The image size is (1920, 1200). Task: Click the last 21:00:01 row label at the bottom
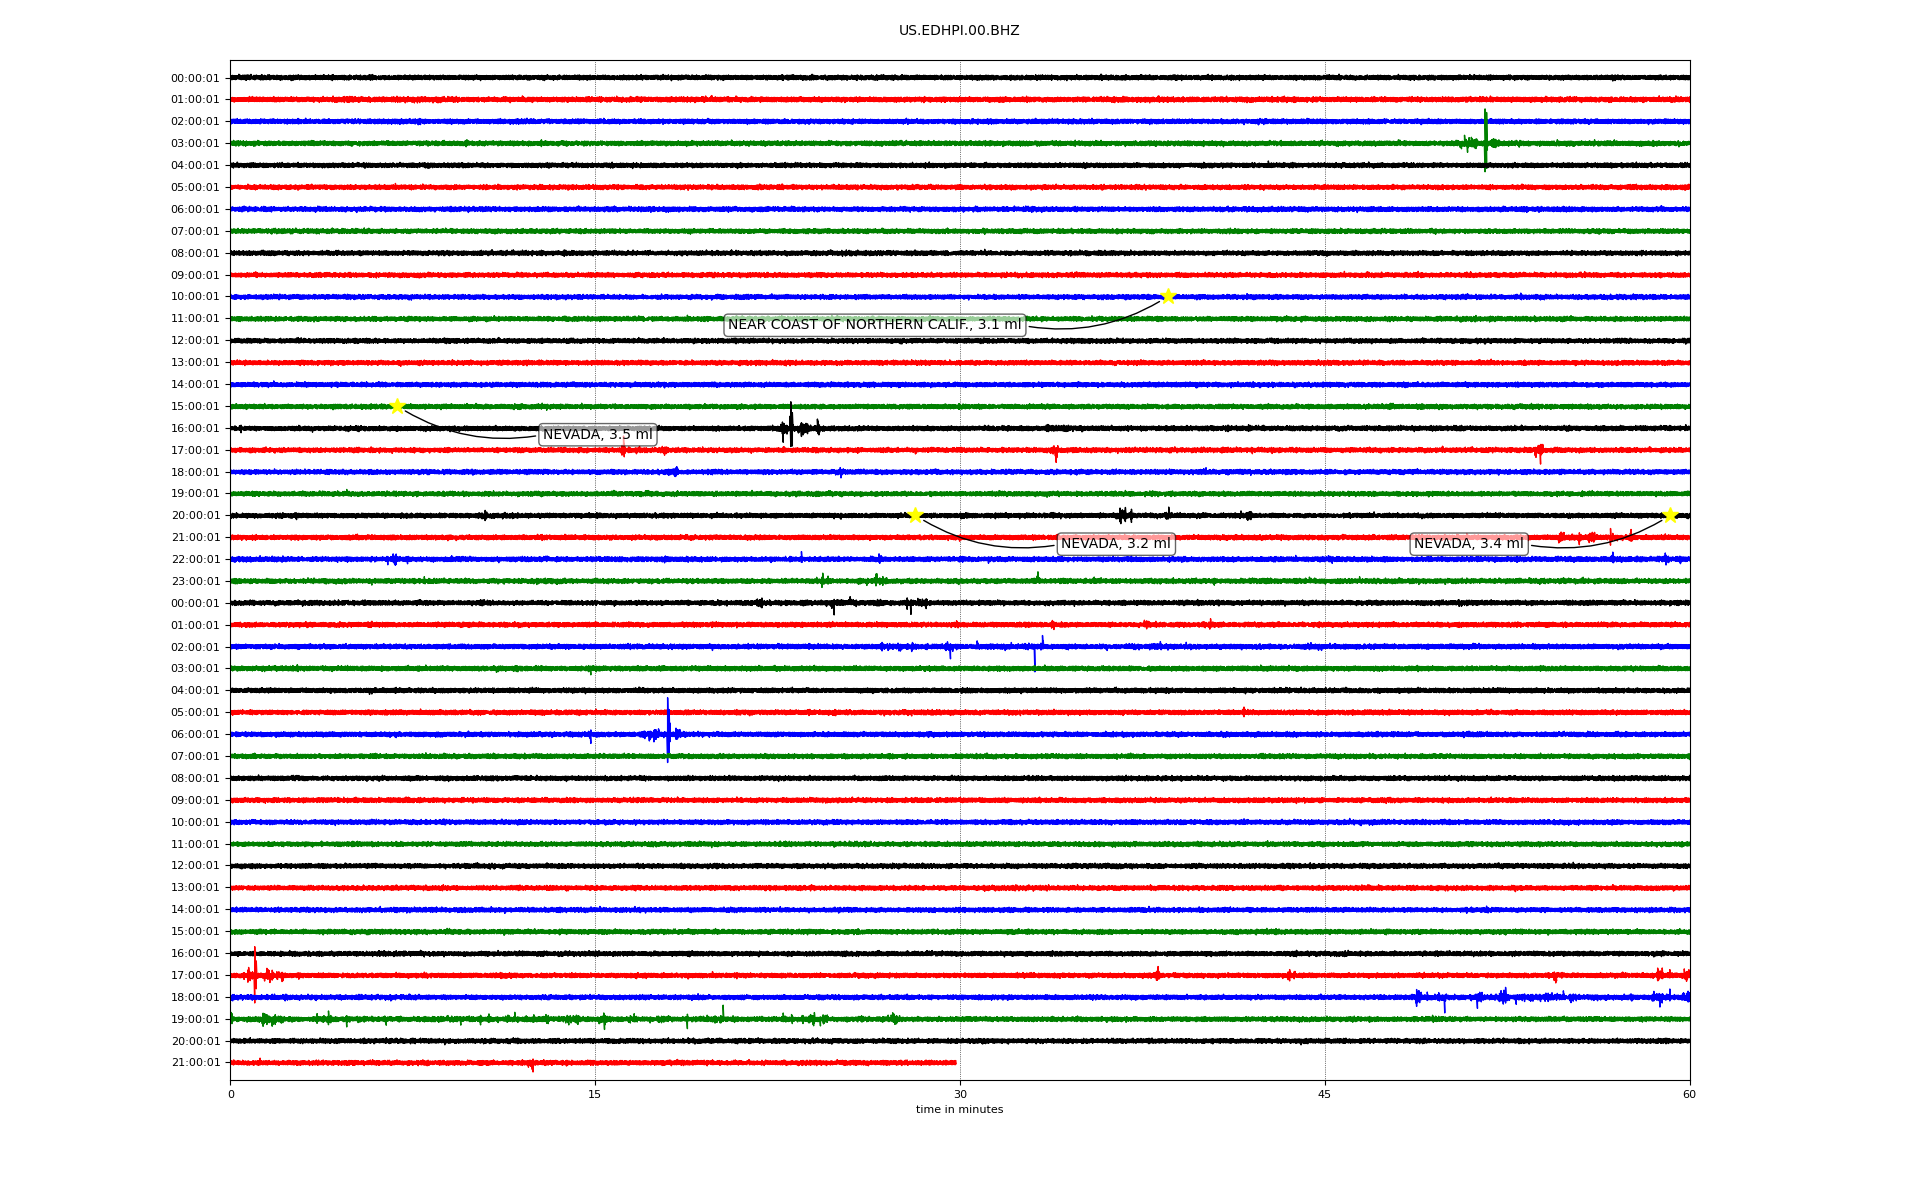[194, 1063]
